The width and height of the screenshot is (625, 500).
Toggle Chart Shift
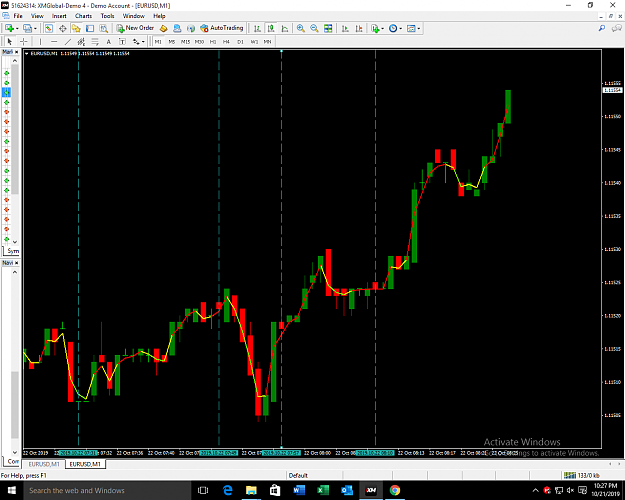(359, 28)
